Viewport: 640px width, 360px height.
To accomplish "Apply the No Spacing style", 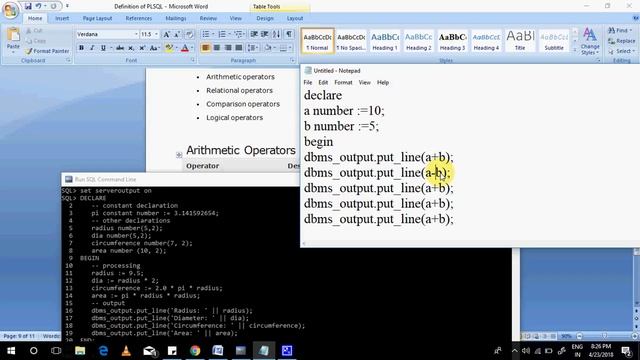I will pos(351,41).
